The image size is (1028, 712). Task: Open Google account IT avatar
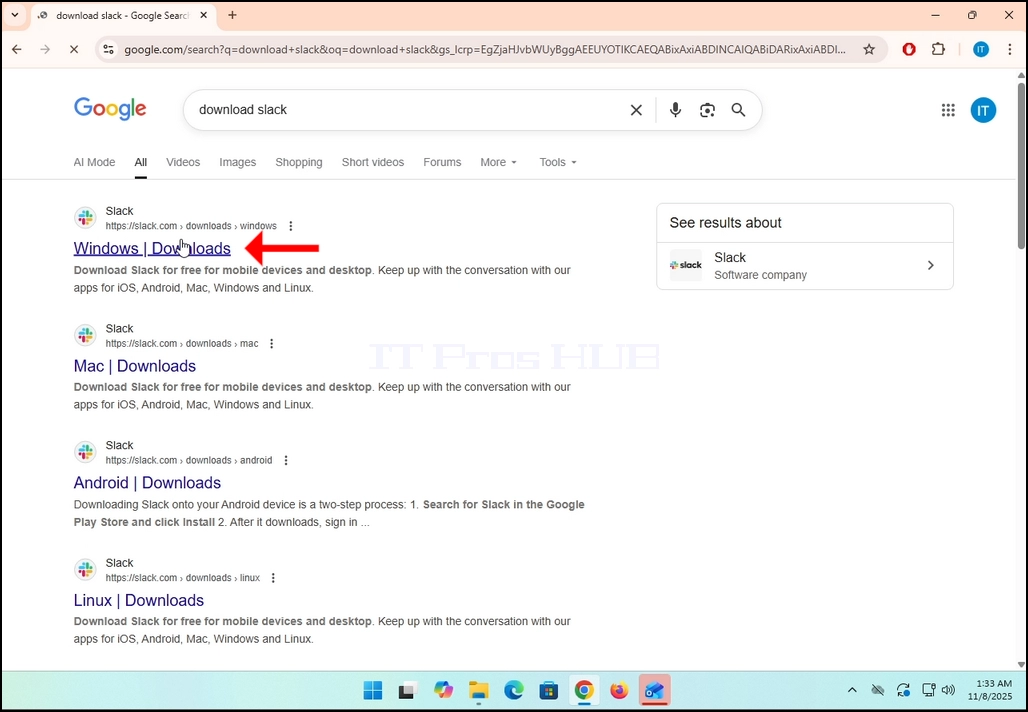coord(983,110)
